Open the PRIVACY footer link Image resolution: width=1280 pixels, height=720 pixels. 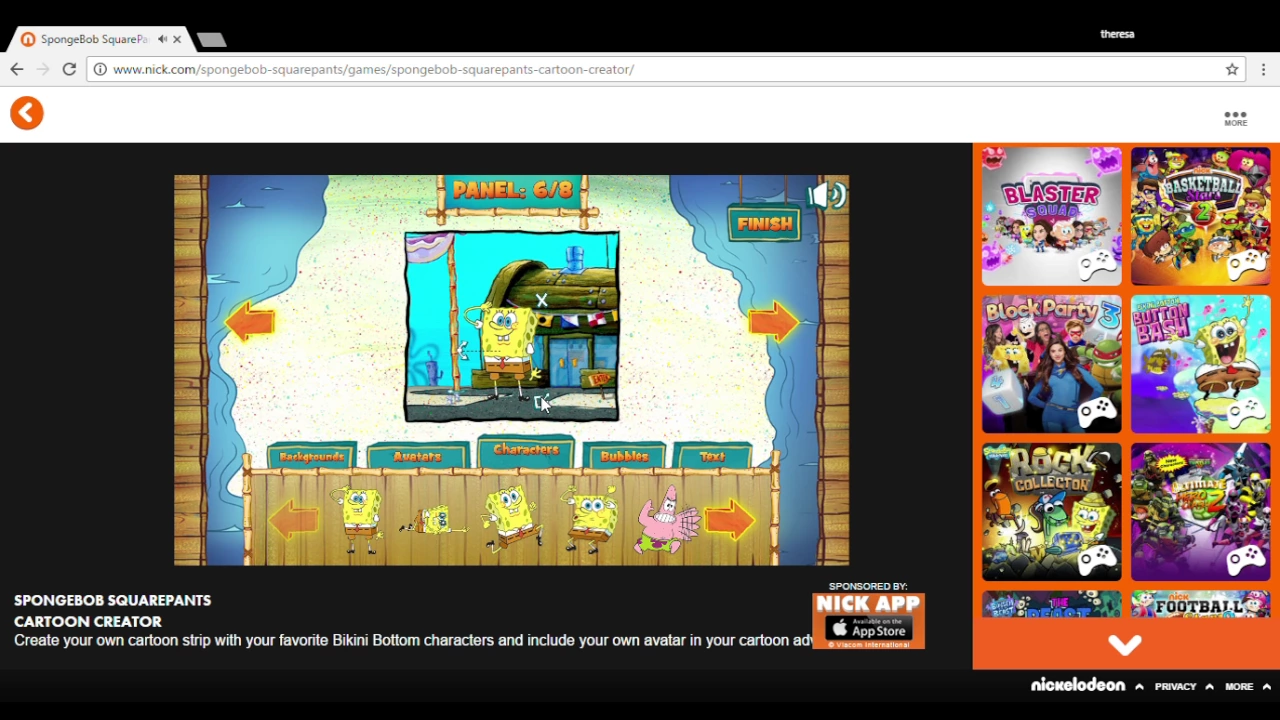[1175, 687]
